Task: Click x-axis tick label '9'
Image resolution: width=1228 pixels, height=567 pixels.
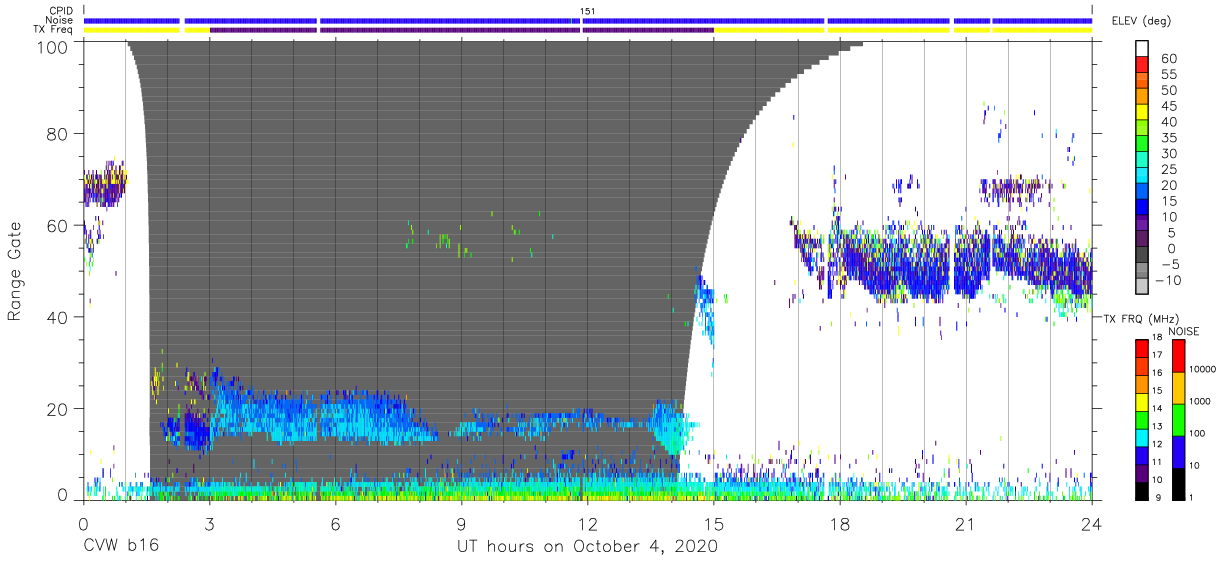Action: pos(462,523)
